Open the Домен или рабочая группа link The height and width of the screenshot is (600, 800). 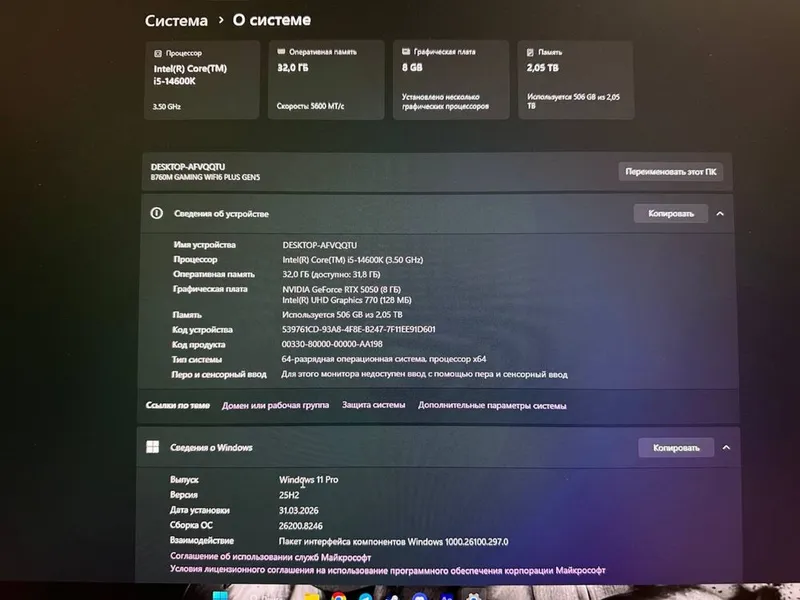point(276,405)
